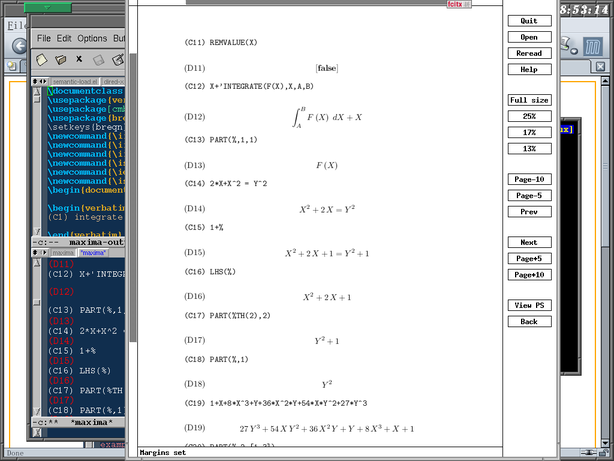Image resolution: width=614 pixels, height=461 pixels.
Task: Click the viewer vertical scrollbar
Action: (x=133, y=196)
